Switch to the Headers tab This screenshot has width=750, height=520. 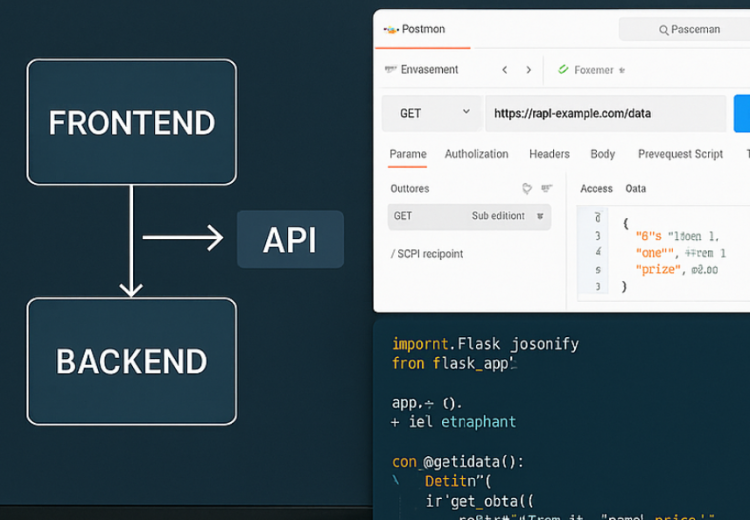549,154
